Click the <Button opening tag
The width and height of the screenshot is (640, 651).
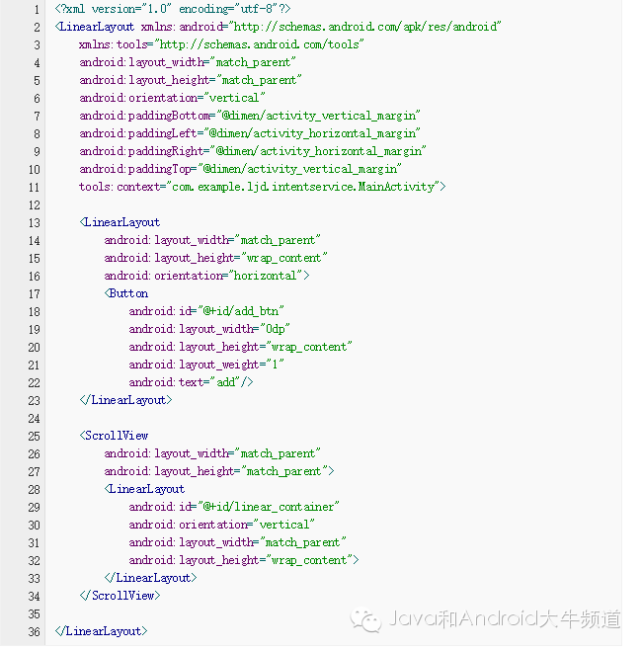(x=126, y=294)
